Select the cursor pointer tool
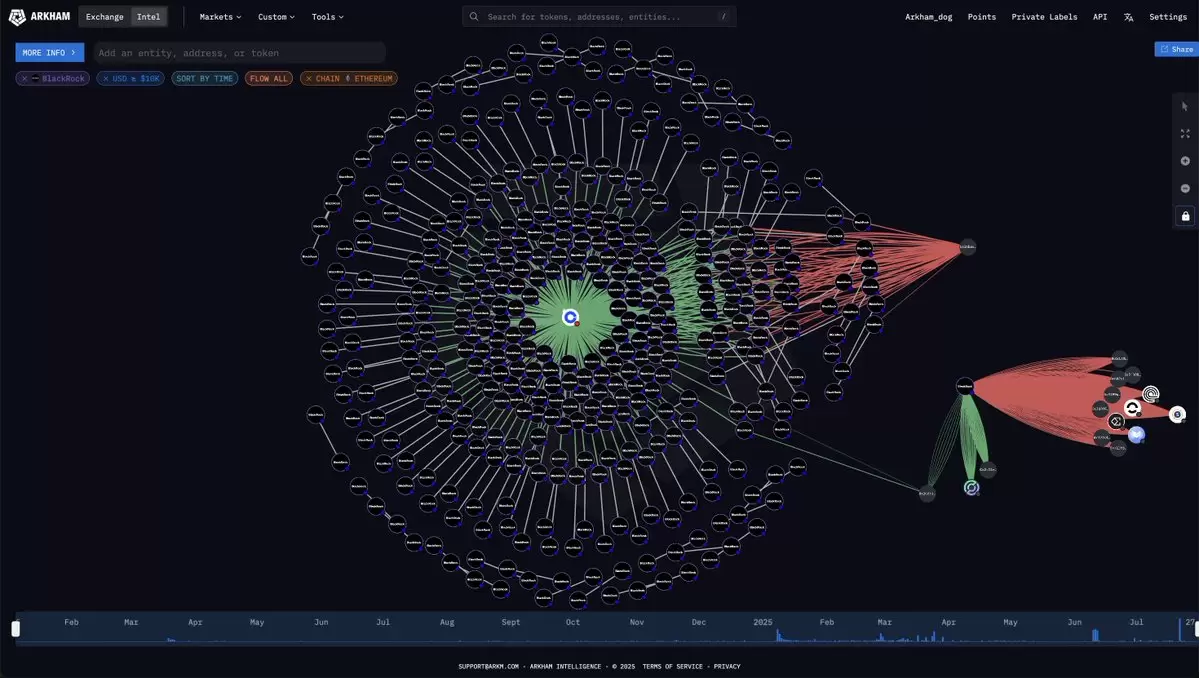Screen dimensions: 1199x678 [1184, 106]
